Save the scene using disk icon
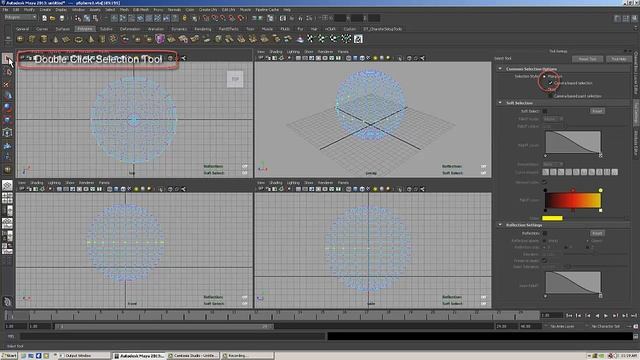 [x=62, y=18]
